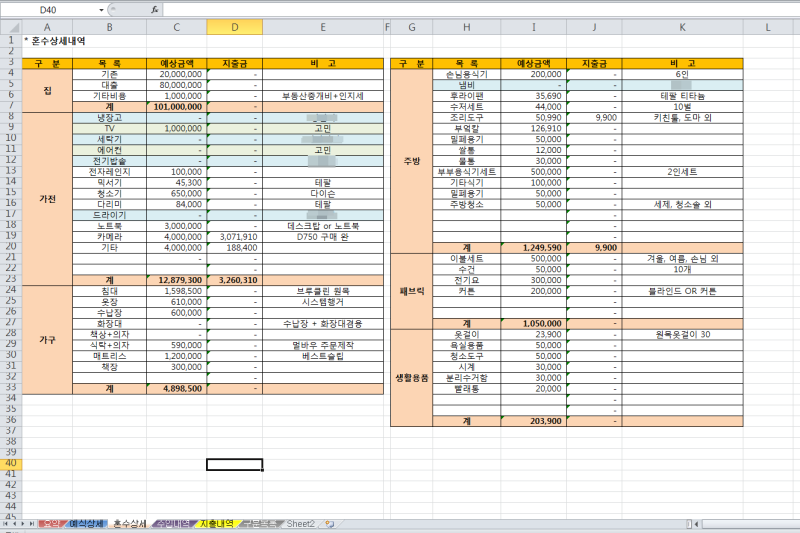Select the active 혼수상세 sheet tab

[130, 524]
